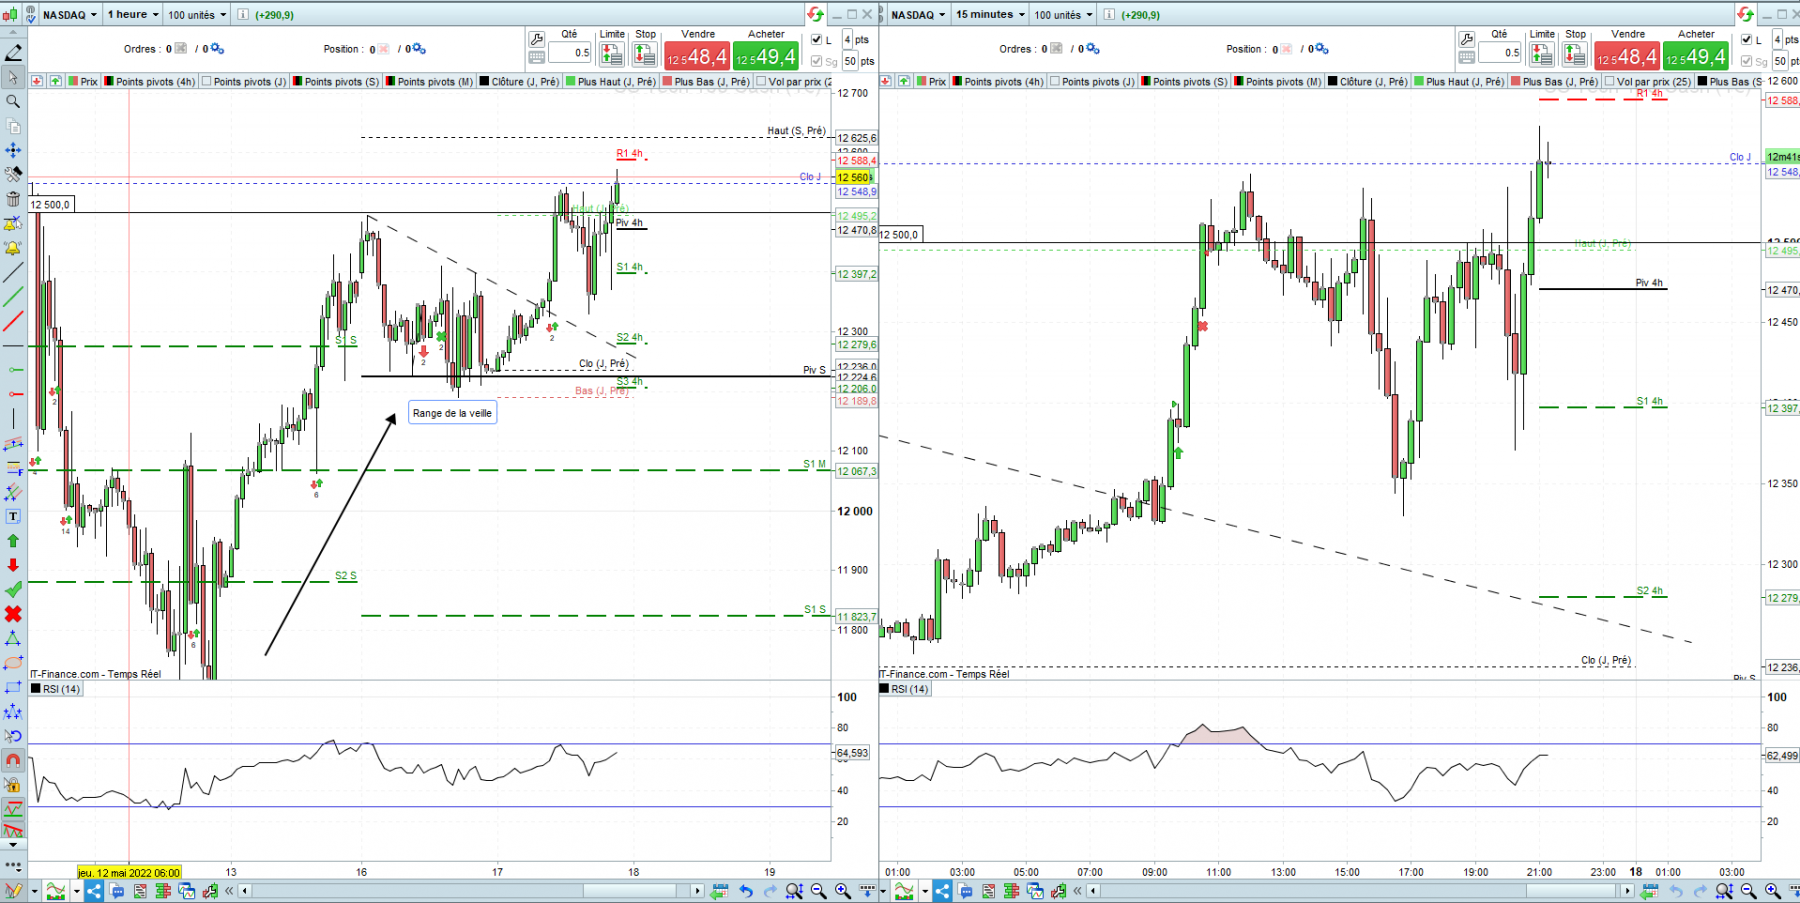Click the Prix indicator tab in left chart
The width and height of the screenshot is (1800, 903).
pos(83,82)
